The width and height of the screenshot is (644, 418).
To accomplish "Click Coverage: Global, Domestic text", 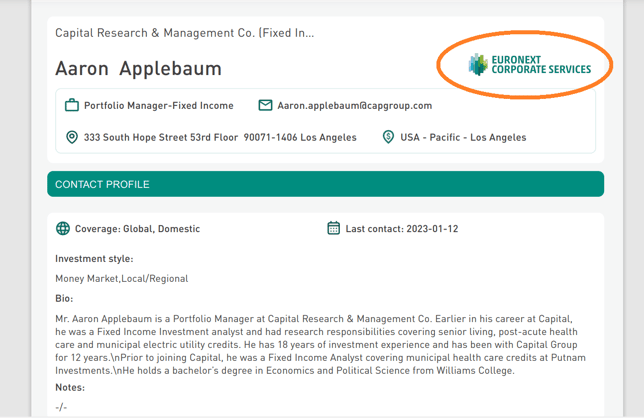I will [137, 229].
